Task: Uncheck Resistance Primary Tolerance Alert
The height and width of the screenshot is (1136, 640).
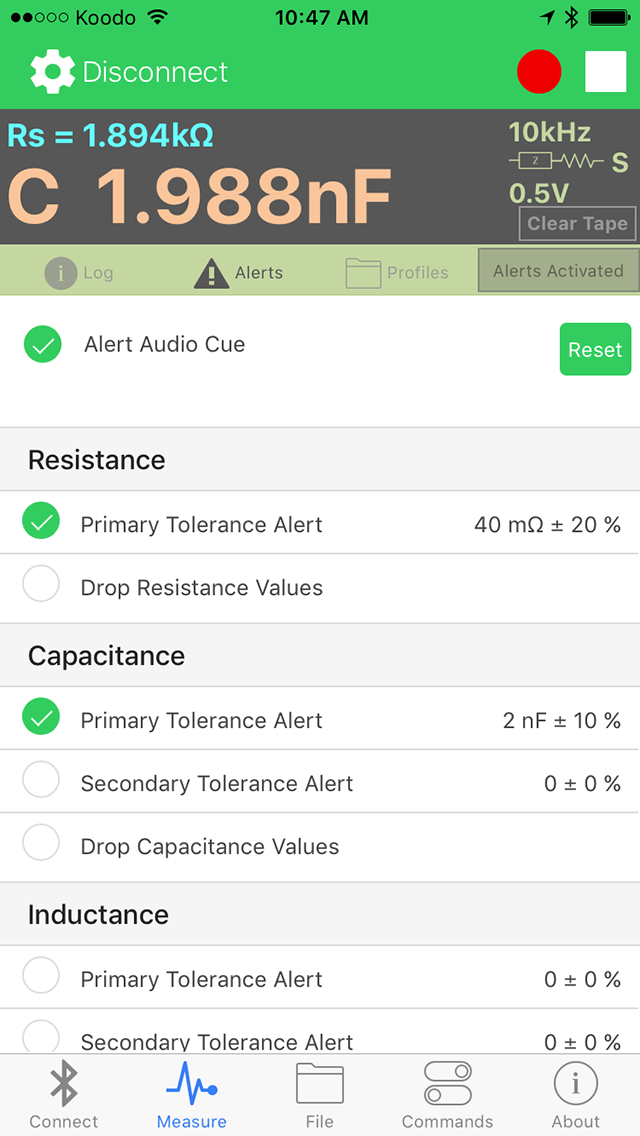Action: coord(41,522)
